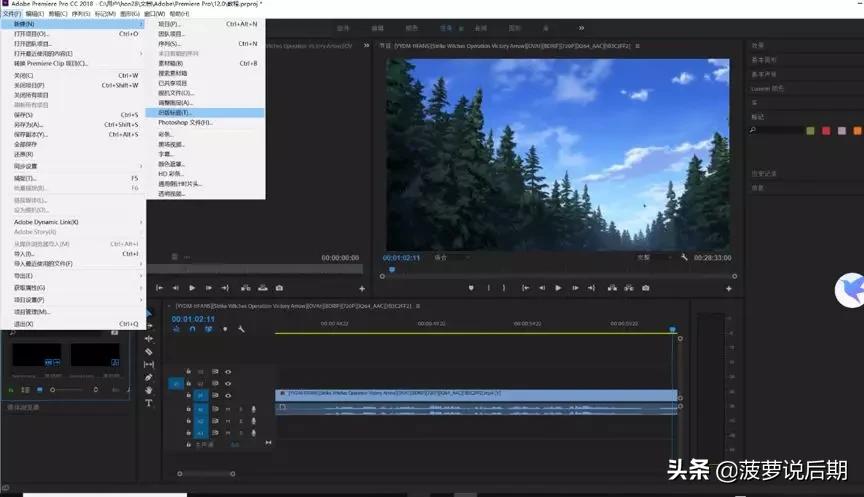Click the Program monitor timecode 00:01:02:11
Screen dimensions: 864x497
pos(402,257)
